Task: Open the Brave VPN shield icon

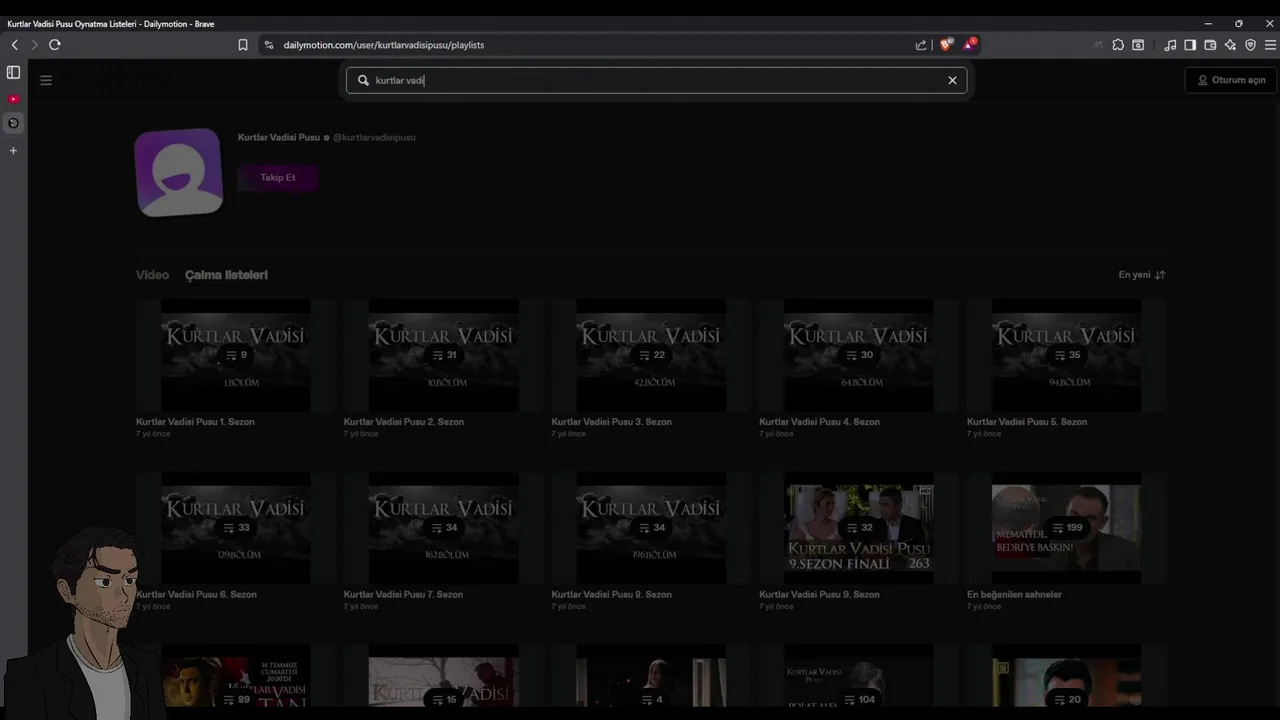Action: (x=1250, y=45)
